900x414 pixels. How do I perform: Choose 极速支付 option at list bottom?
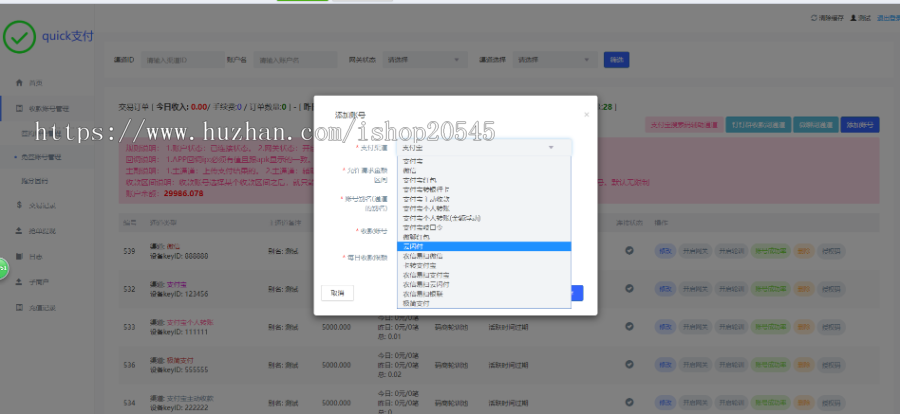click(x=484, y=303)
